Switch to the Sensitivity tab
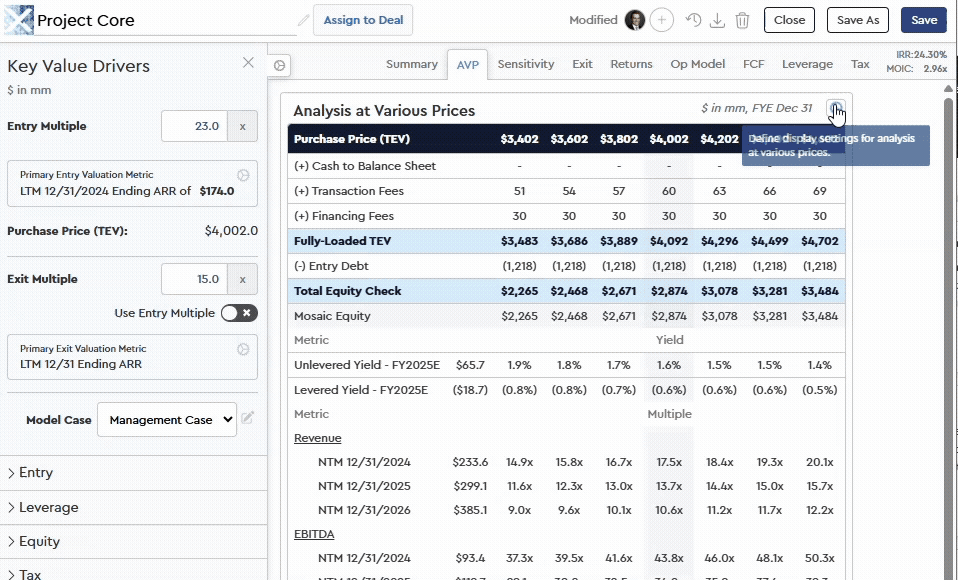958x580 pixels. point(525,63)
